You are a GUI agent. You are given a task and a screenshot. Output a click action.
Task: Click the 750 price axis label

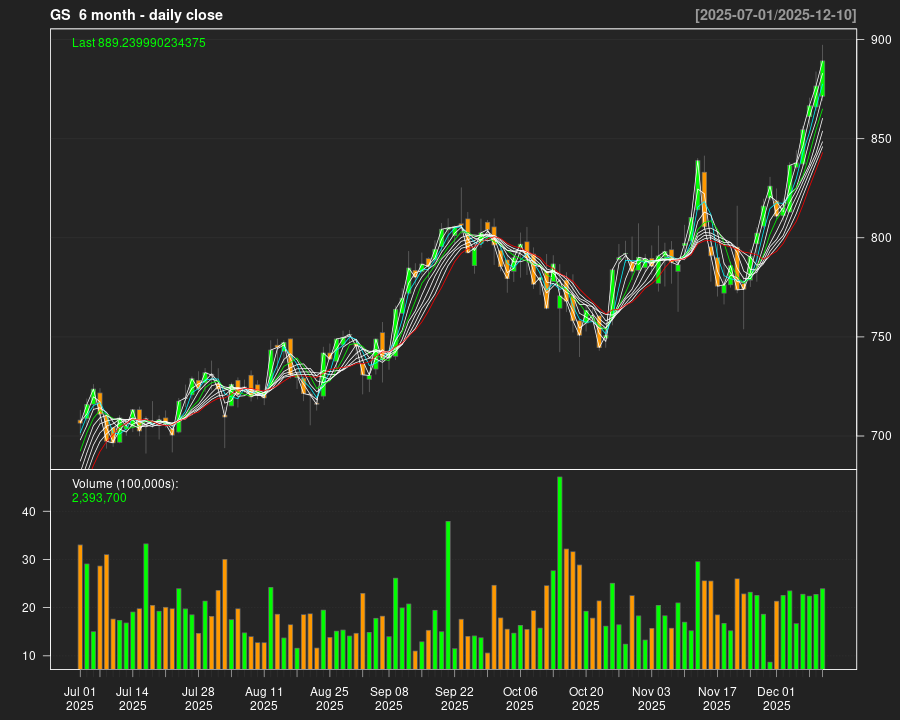tap(880, 337)
